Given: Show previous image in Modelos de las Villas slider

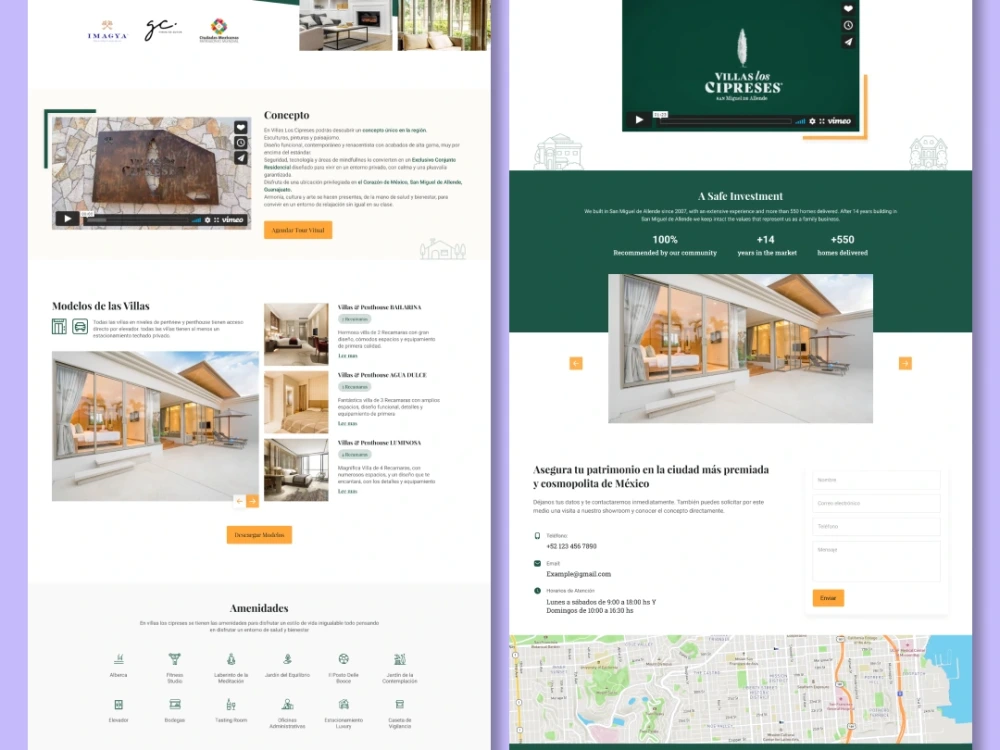Looking at the screenshot, I should click(x=239, y=501).
